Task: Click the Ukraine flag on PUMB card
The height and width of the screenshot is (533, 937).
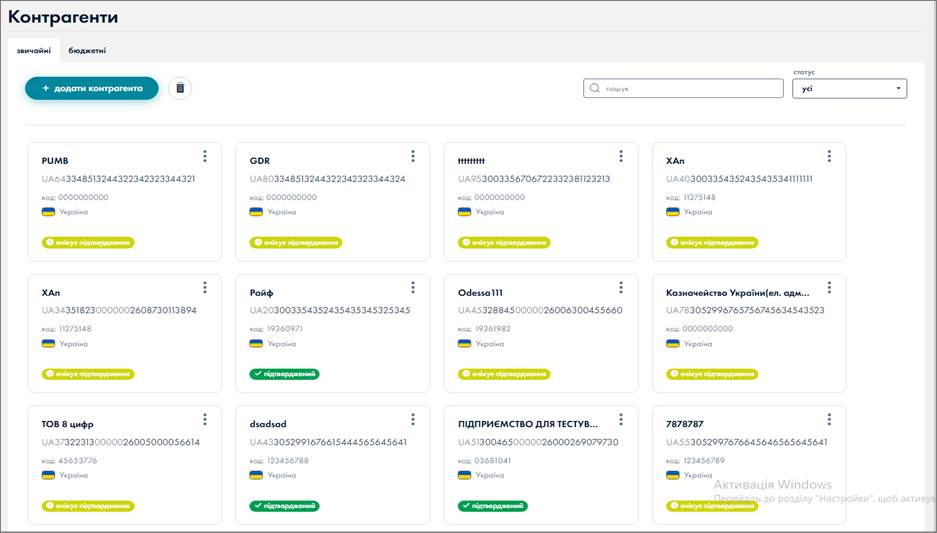Action: (x=48, y=212)
